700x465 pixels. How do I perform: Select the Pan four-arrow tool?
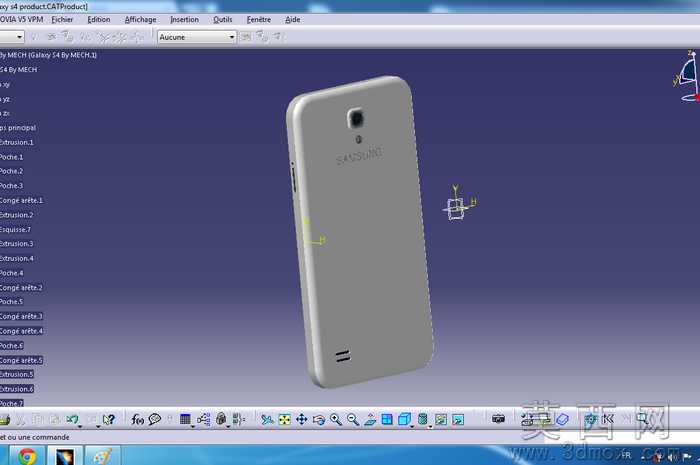[302, 419]
